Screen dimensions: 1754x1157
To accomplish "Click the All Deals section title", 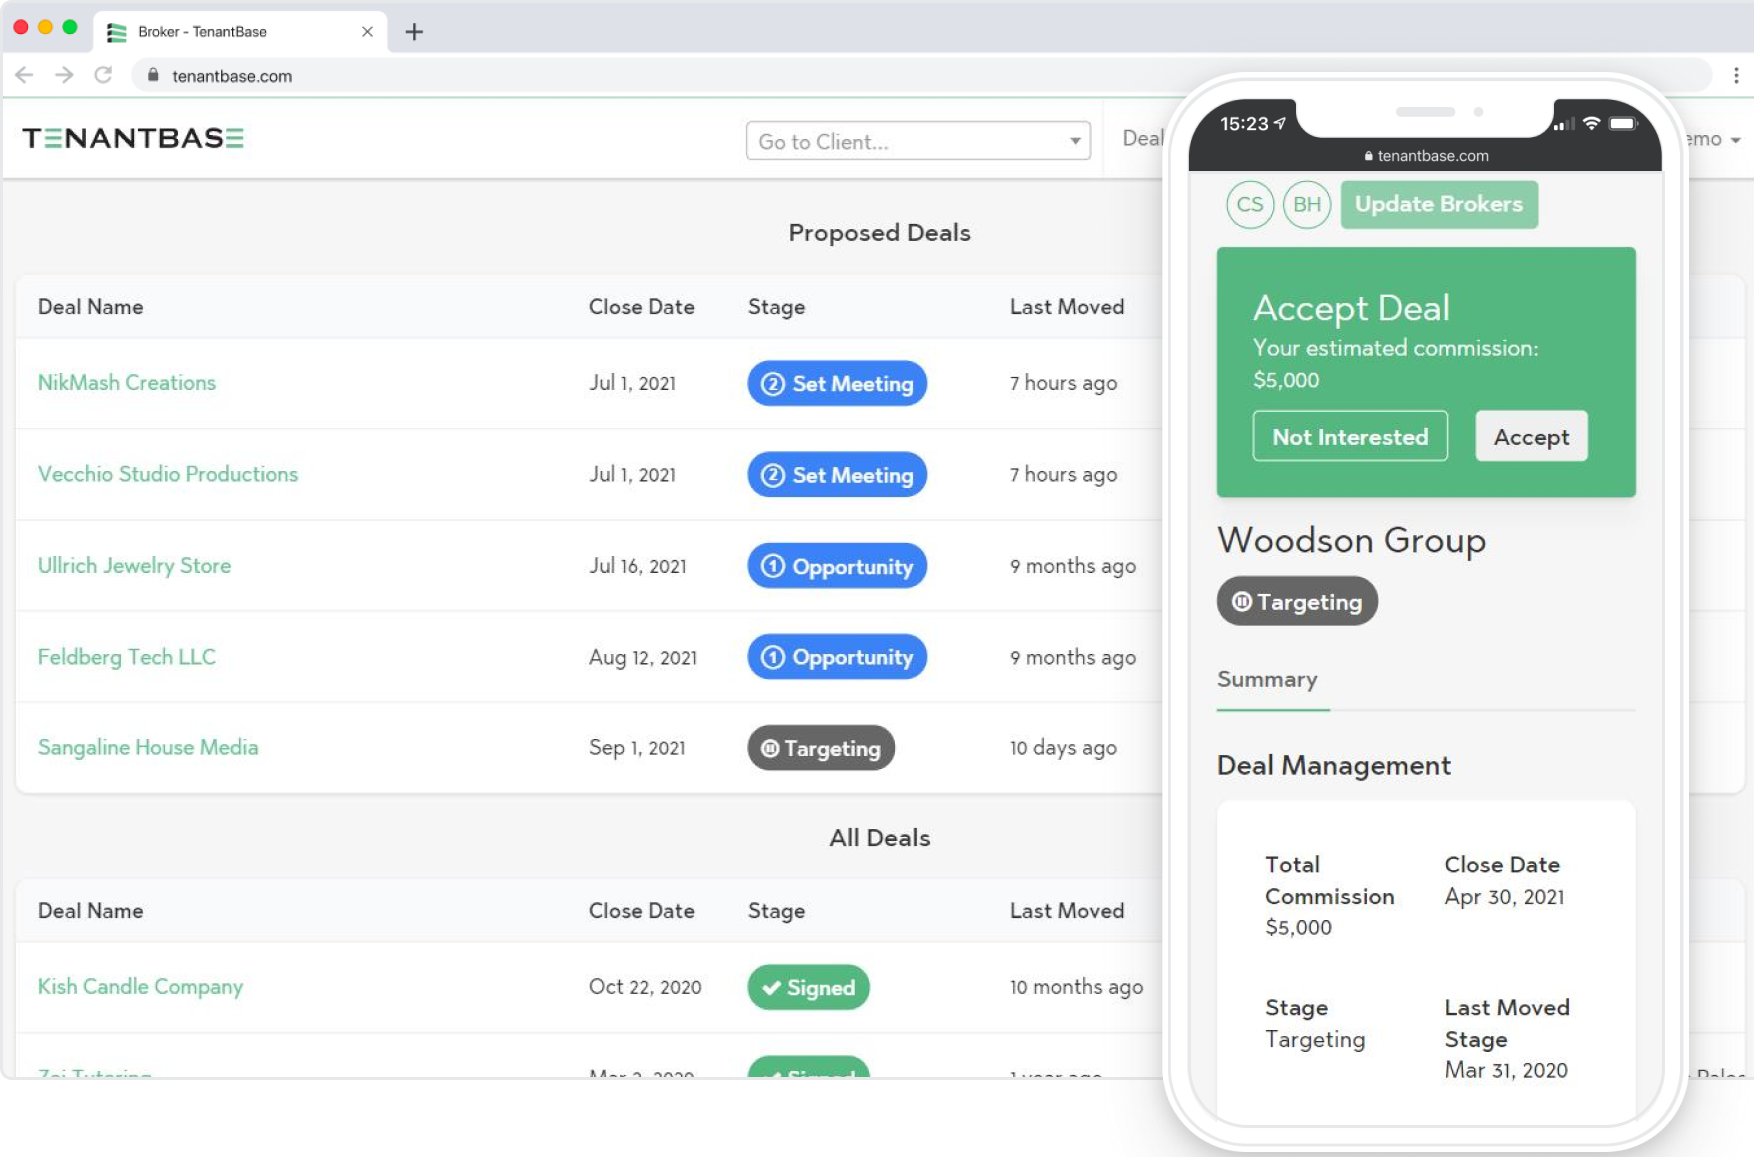I will pos(879,838).
